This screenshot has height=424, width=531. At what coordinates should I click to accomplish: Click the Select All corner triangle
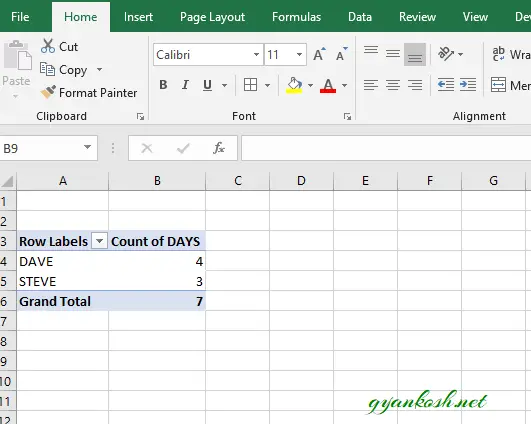click(x=8, y=182)
